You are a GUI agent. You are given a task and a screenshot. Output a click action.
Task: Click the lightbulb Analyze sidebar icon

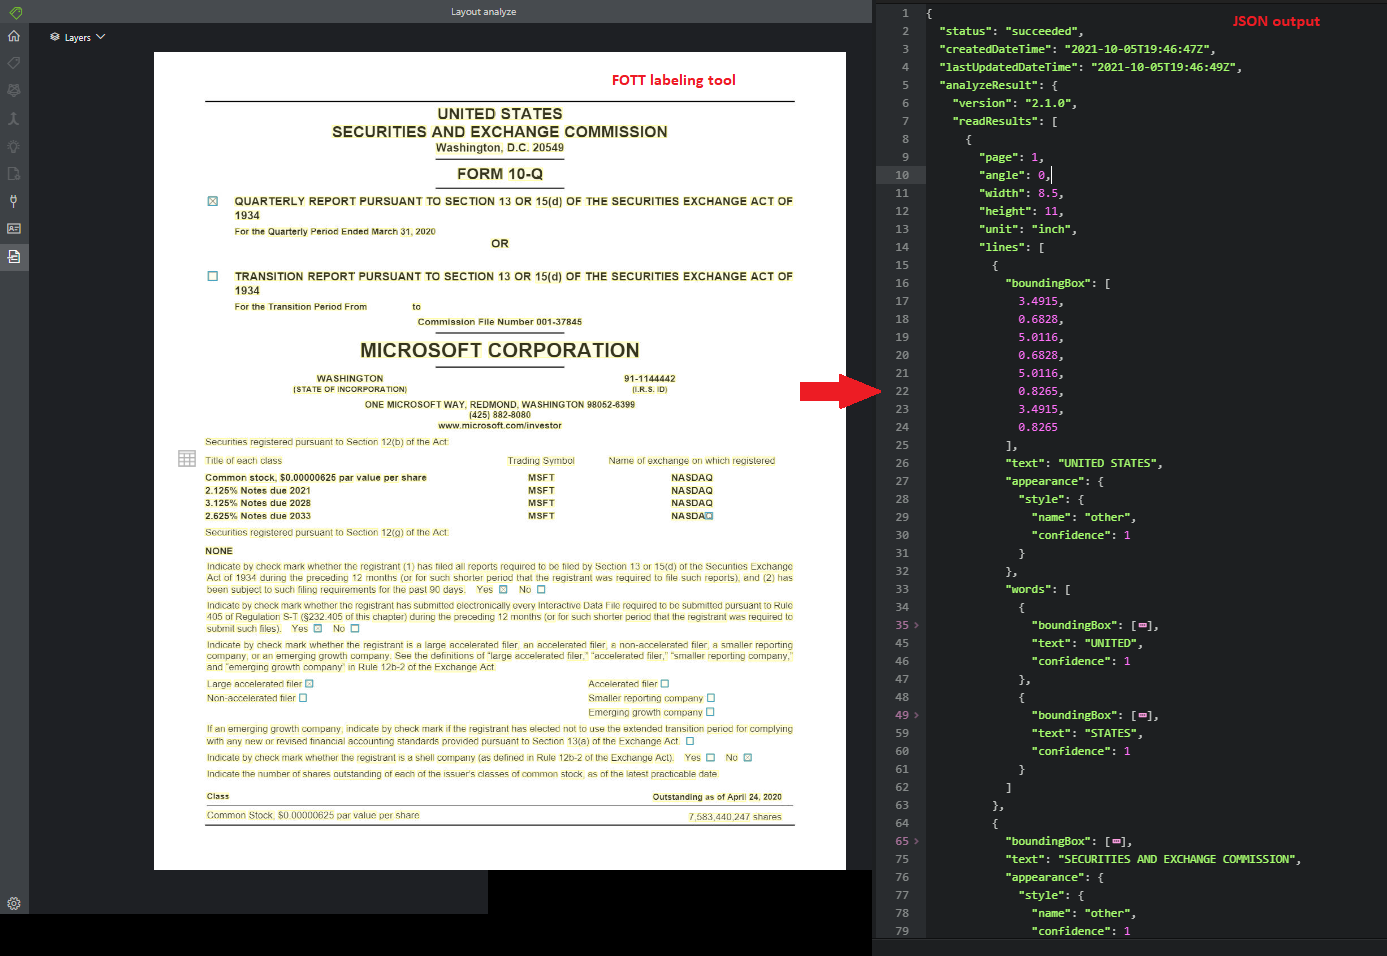(x=14, y=146)
